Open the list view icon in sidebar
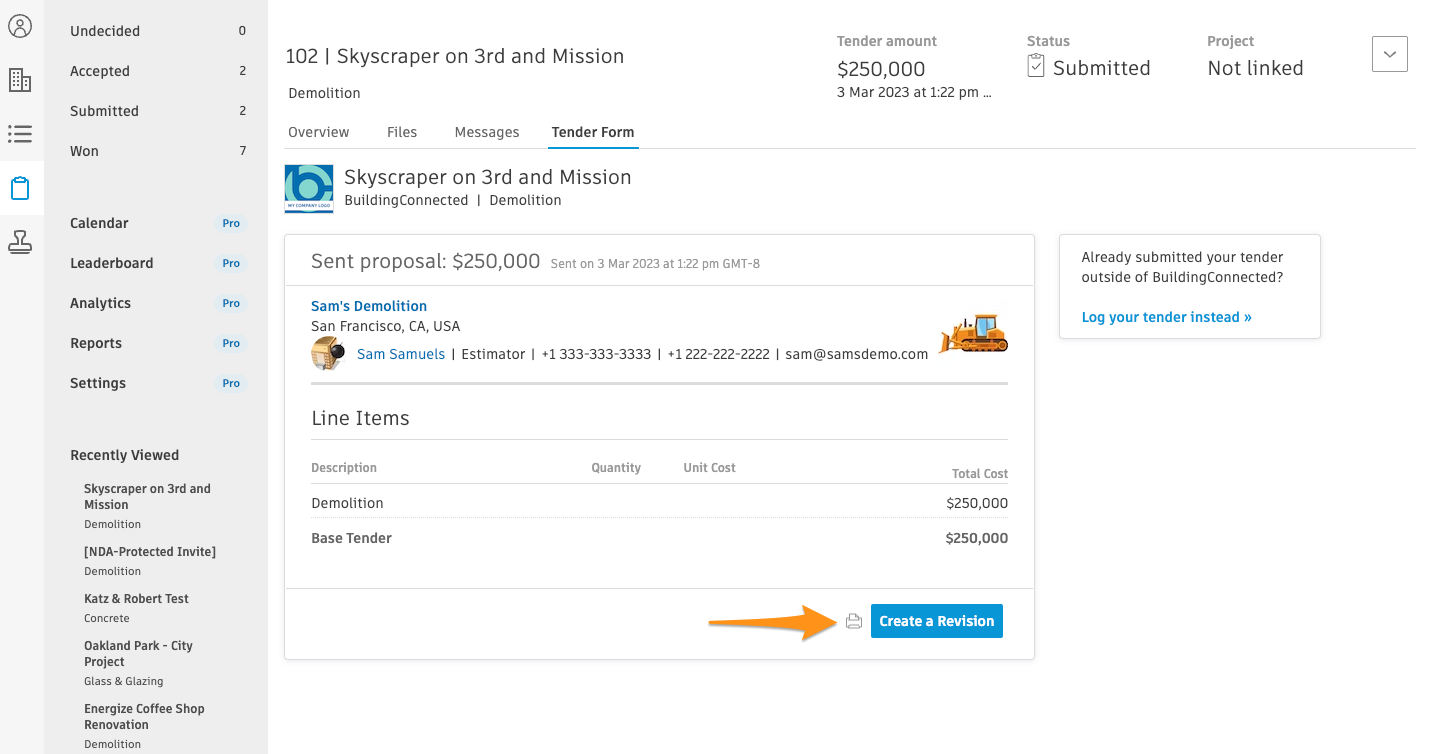This screenshot has width=1430, height=754. pyautogui.click(x=20, y=134)
